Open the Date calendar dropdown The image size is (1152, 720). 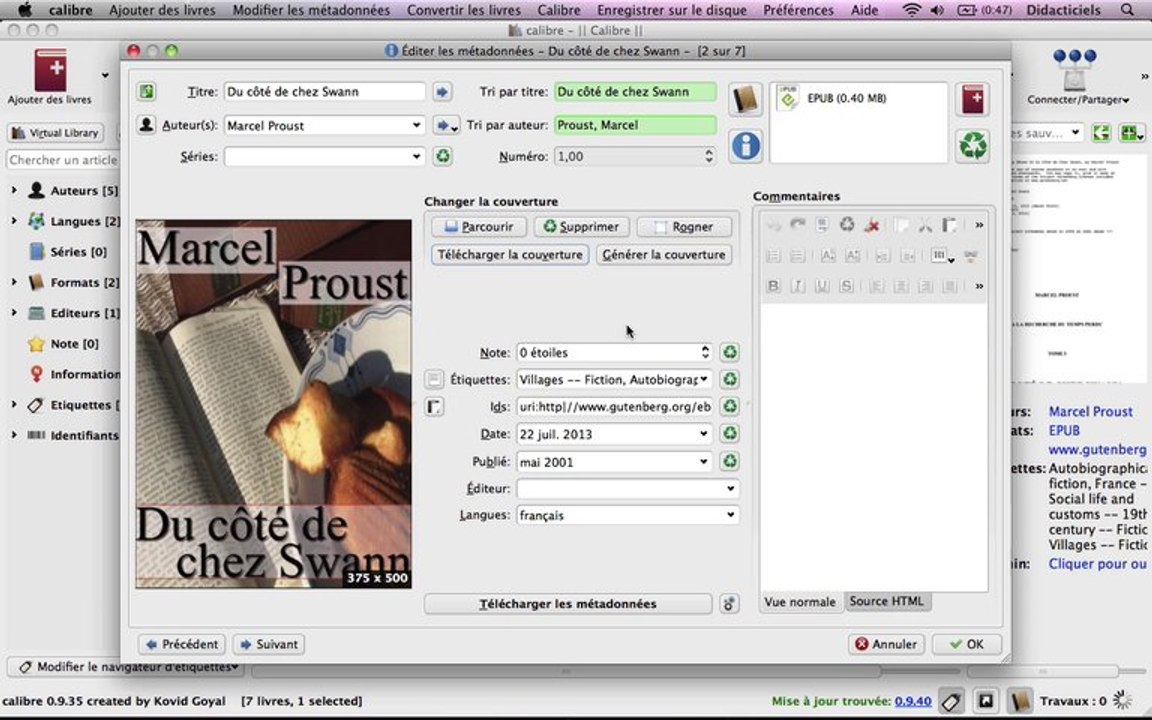704,434
